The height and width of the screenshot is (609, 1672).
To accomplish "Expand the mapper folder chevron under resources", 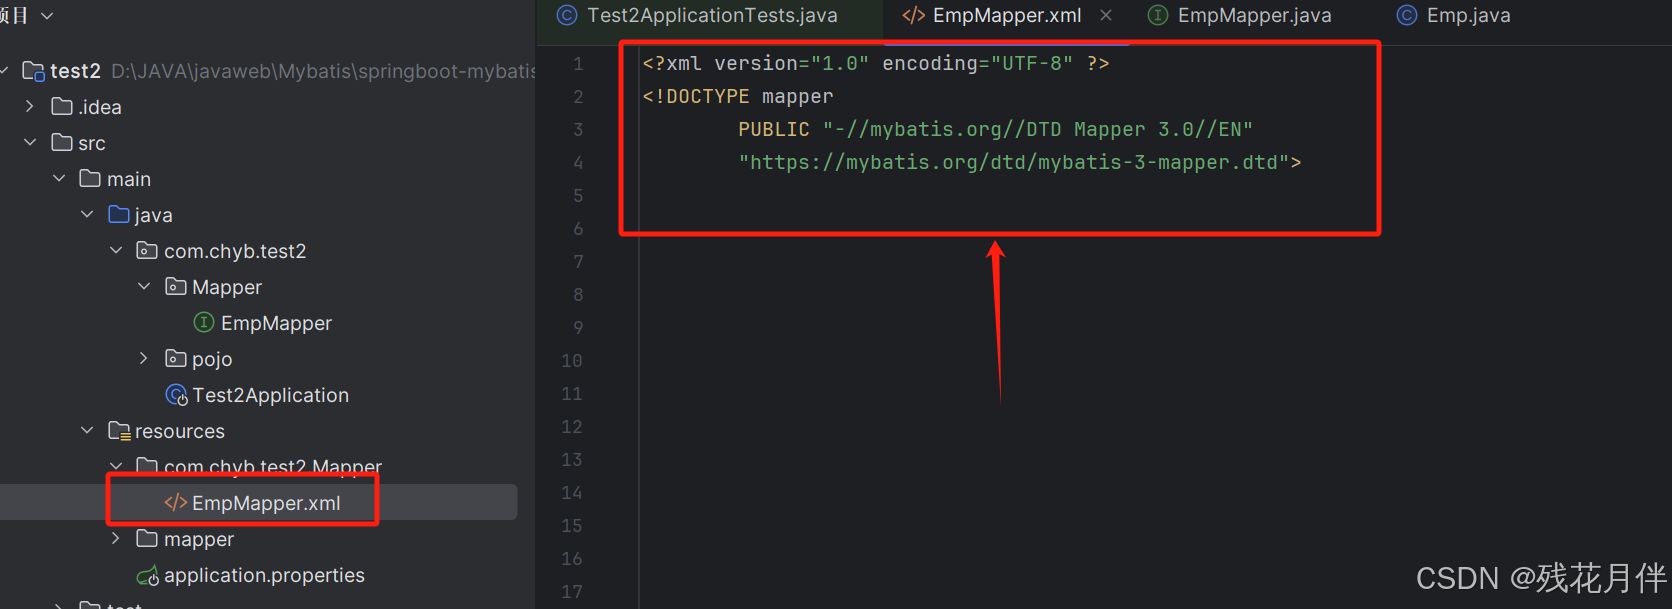I will click(116, 538).
